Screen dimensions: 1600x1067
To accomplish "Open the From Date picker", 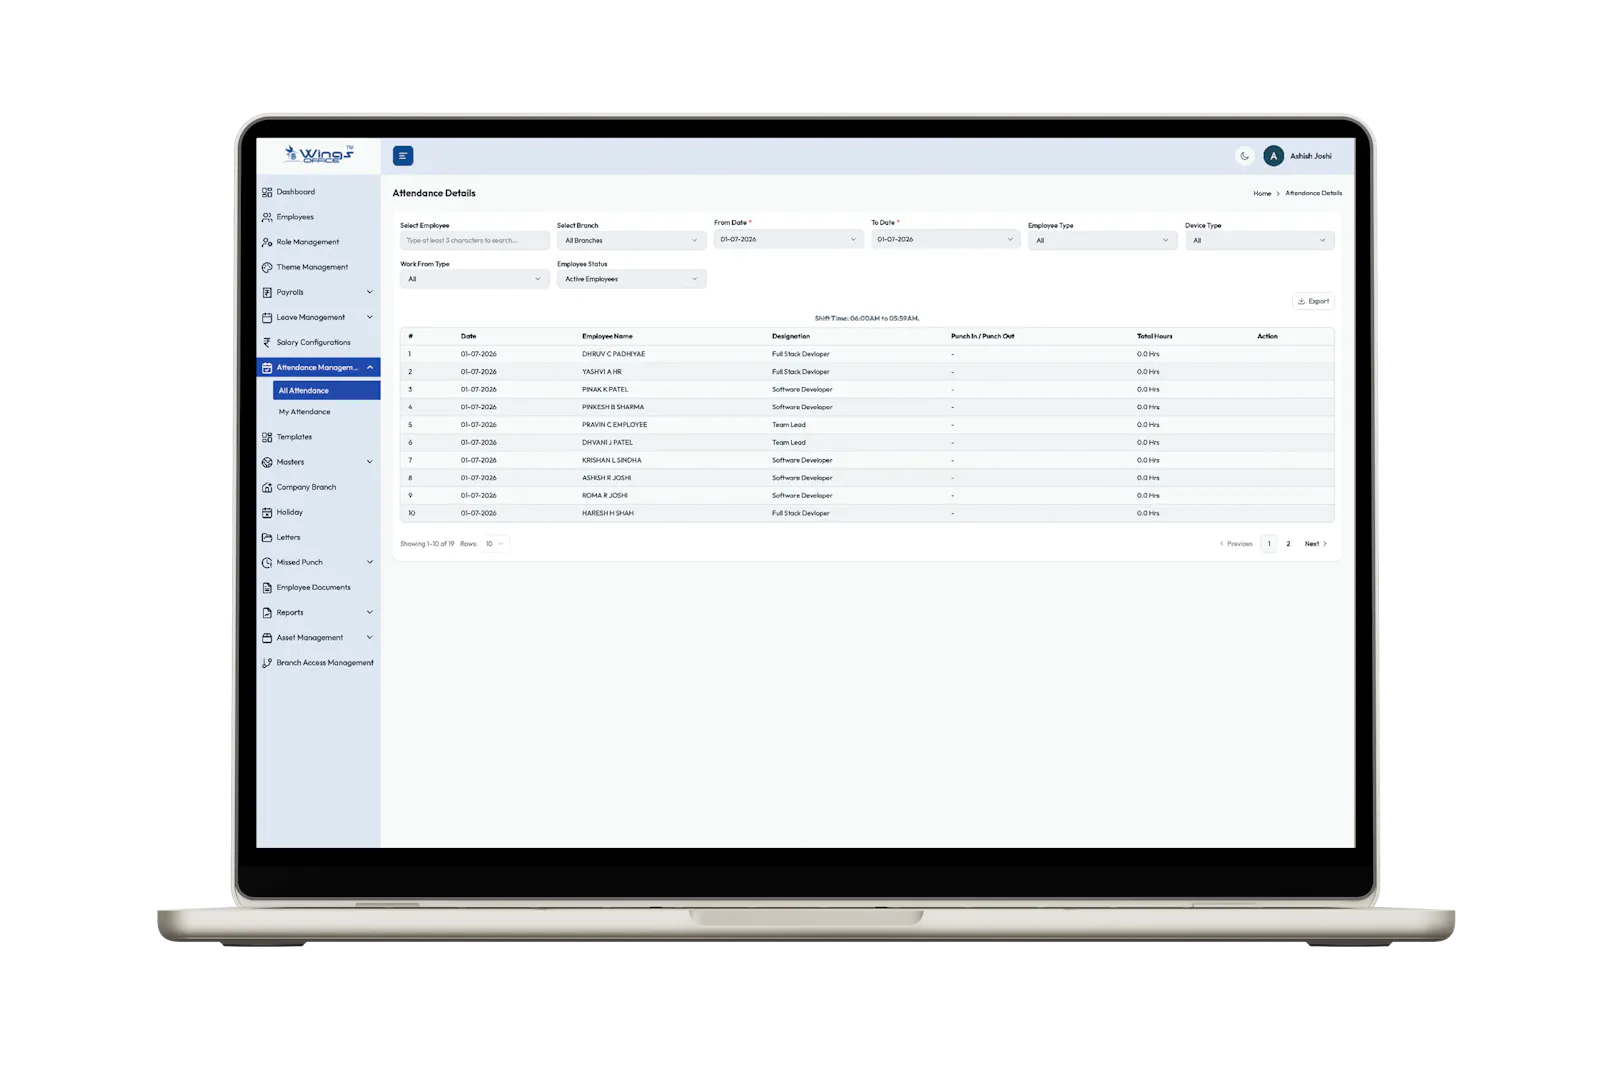I will coord(788,239).
